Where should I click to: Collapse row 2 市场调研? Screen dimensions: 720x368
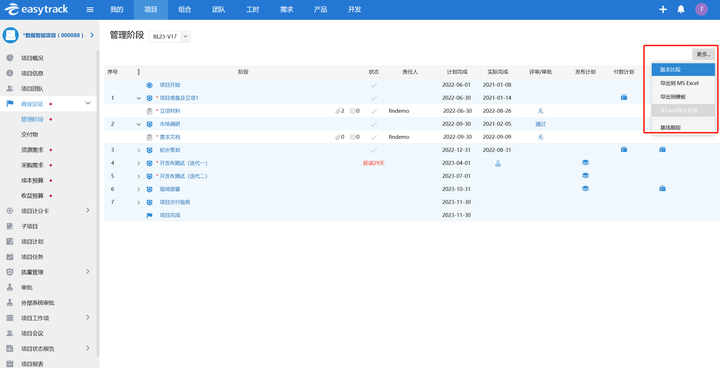pos(139,124)
